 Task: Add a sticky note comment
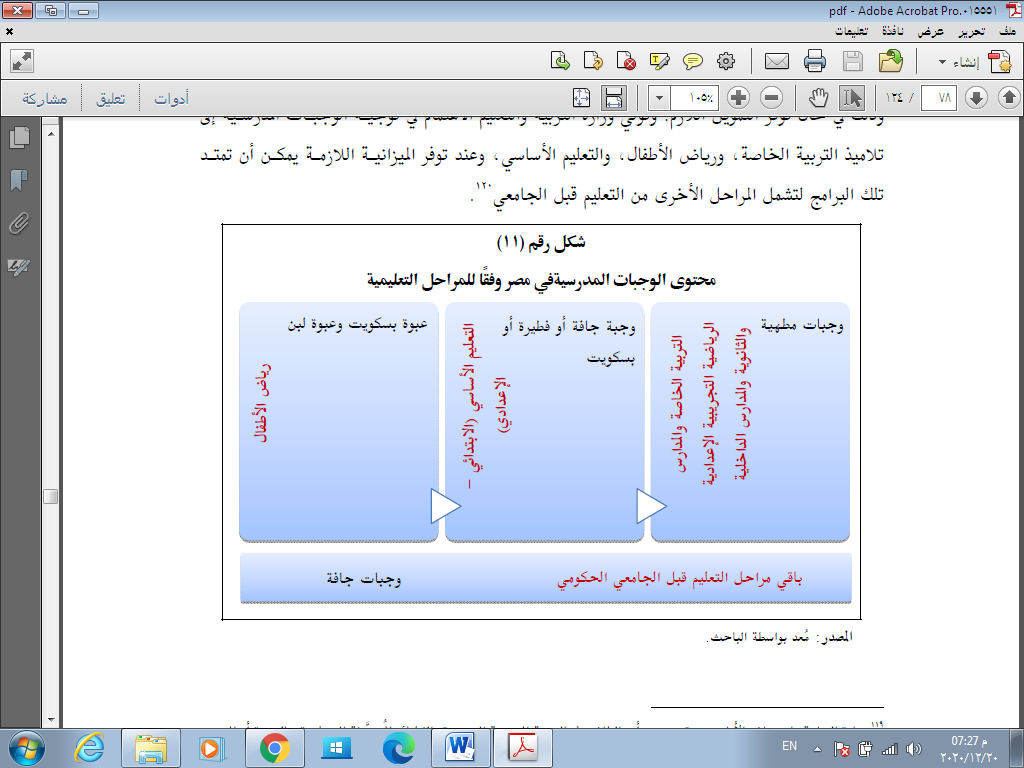click(x=692, y=61)
